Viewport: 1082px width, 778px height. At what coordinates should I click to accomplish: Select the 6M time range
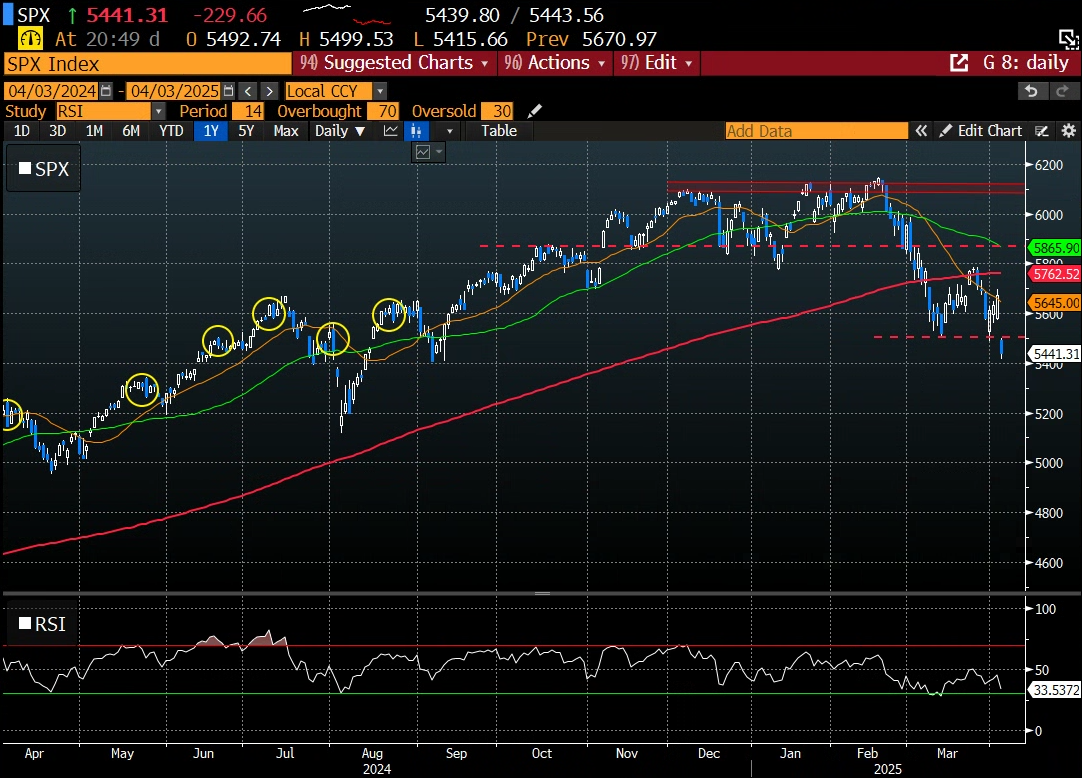[131, 131]
